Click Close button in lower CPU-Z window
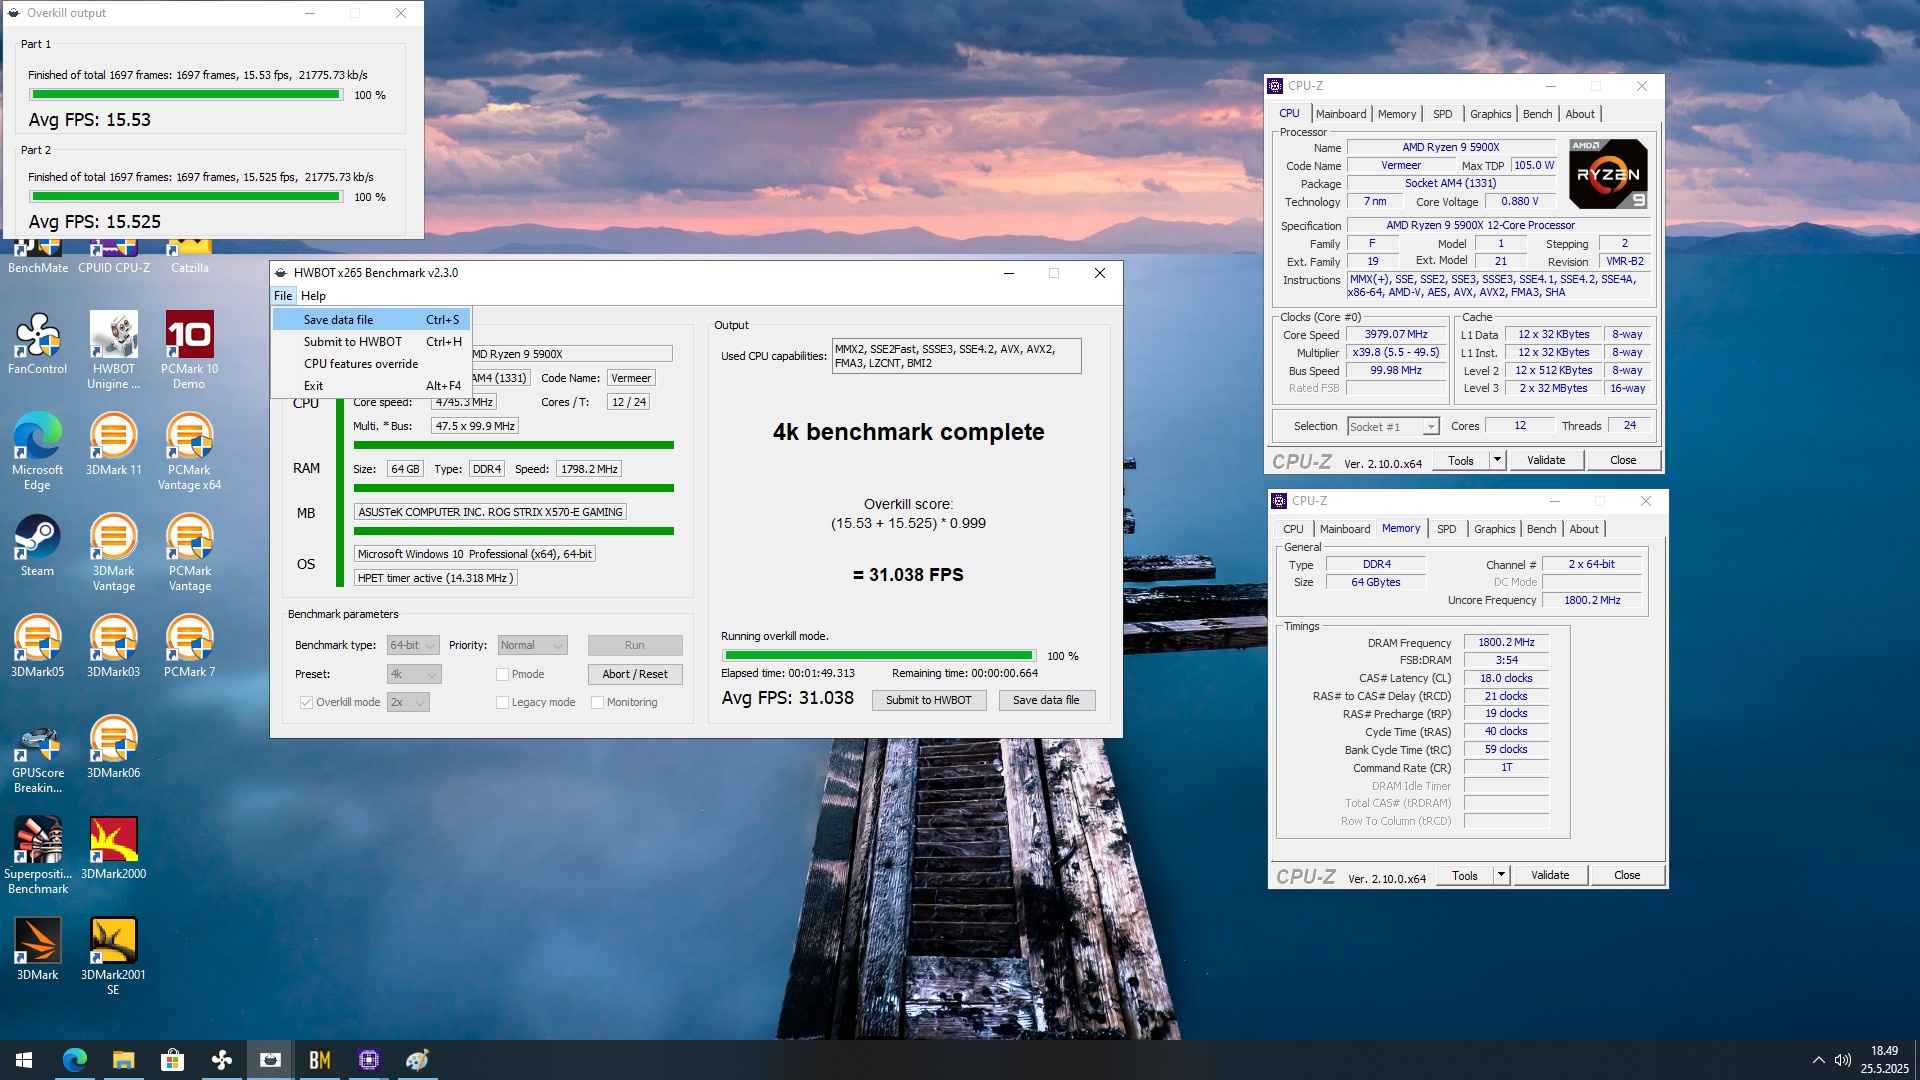 click(x=1627, y=875)
